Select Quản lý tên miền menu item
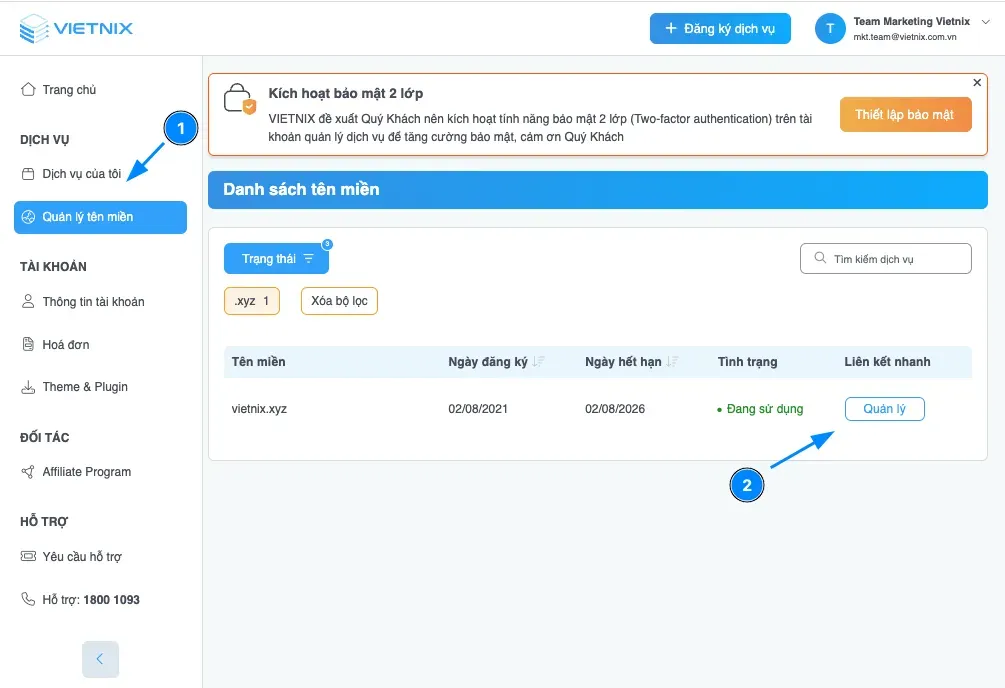 point(100,217)
